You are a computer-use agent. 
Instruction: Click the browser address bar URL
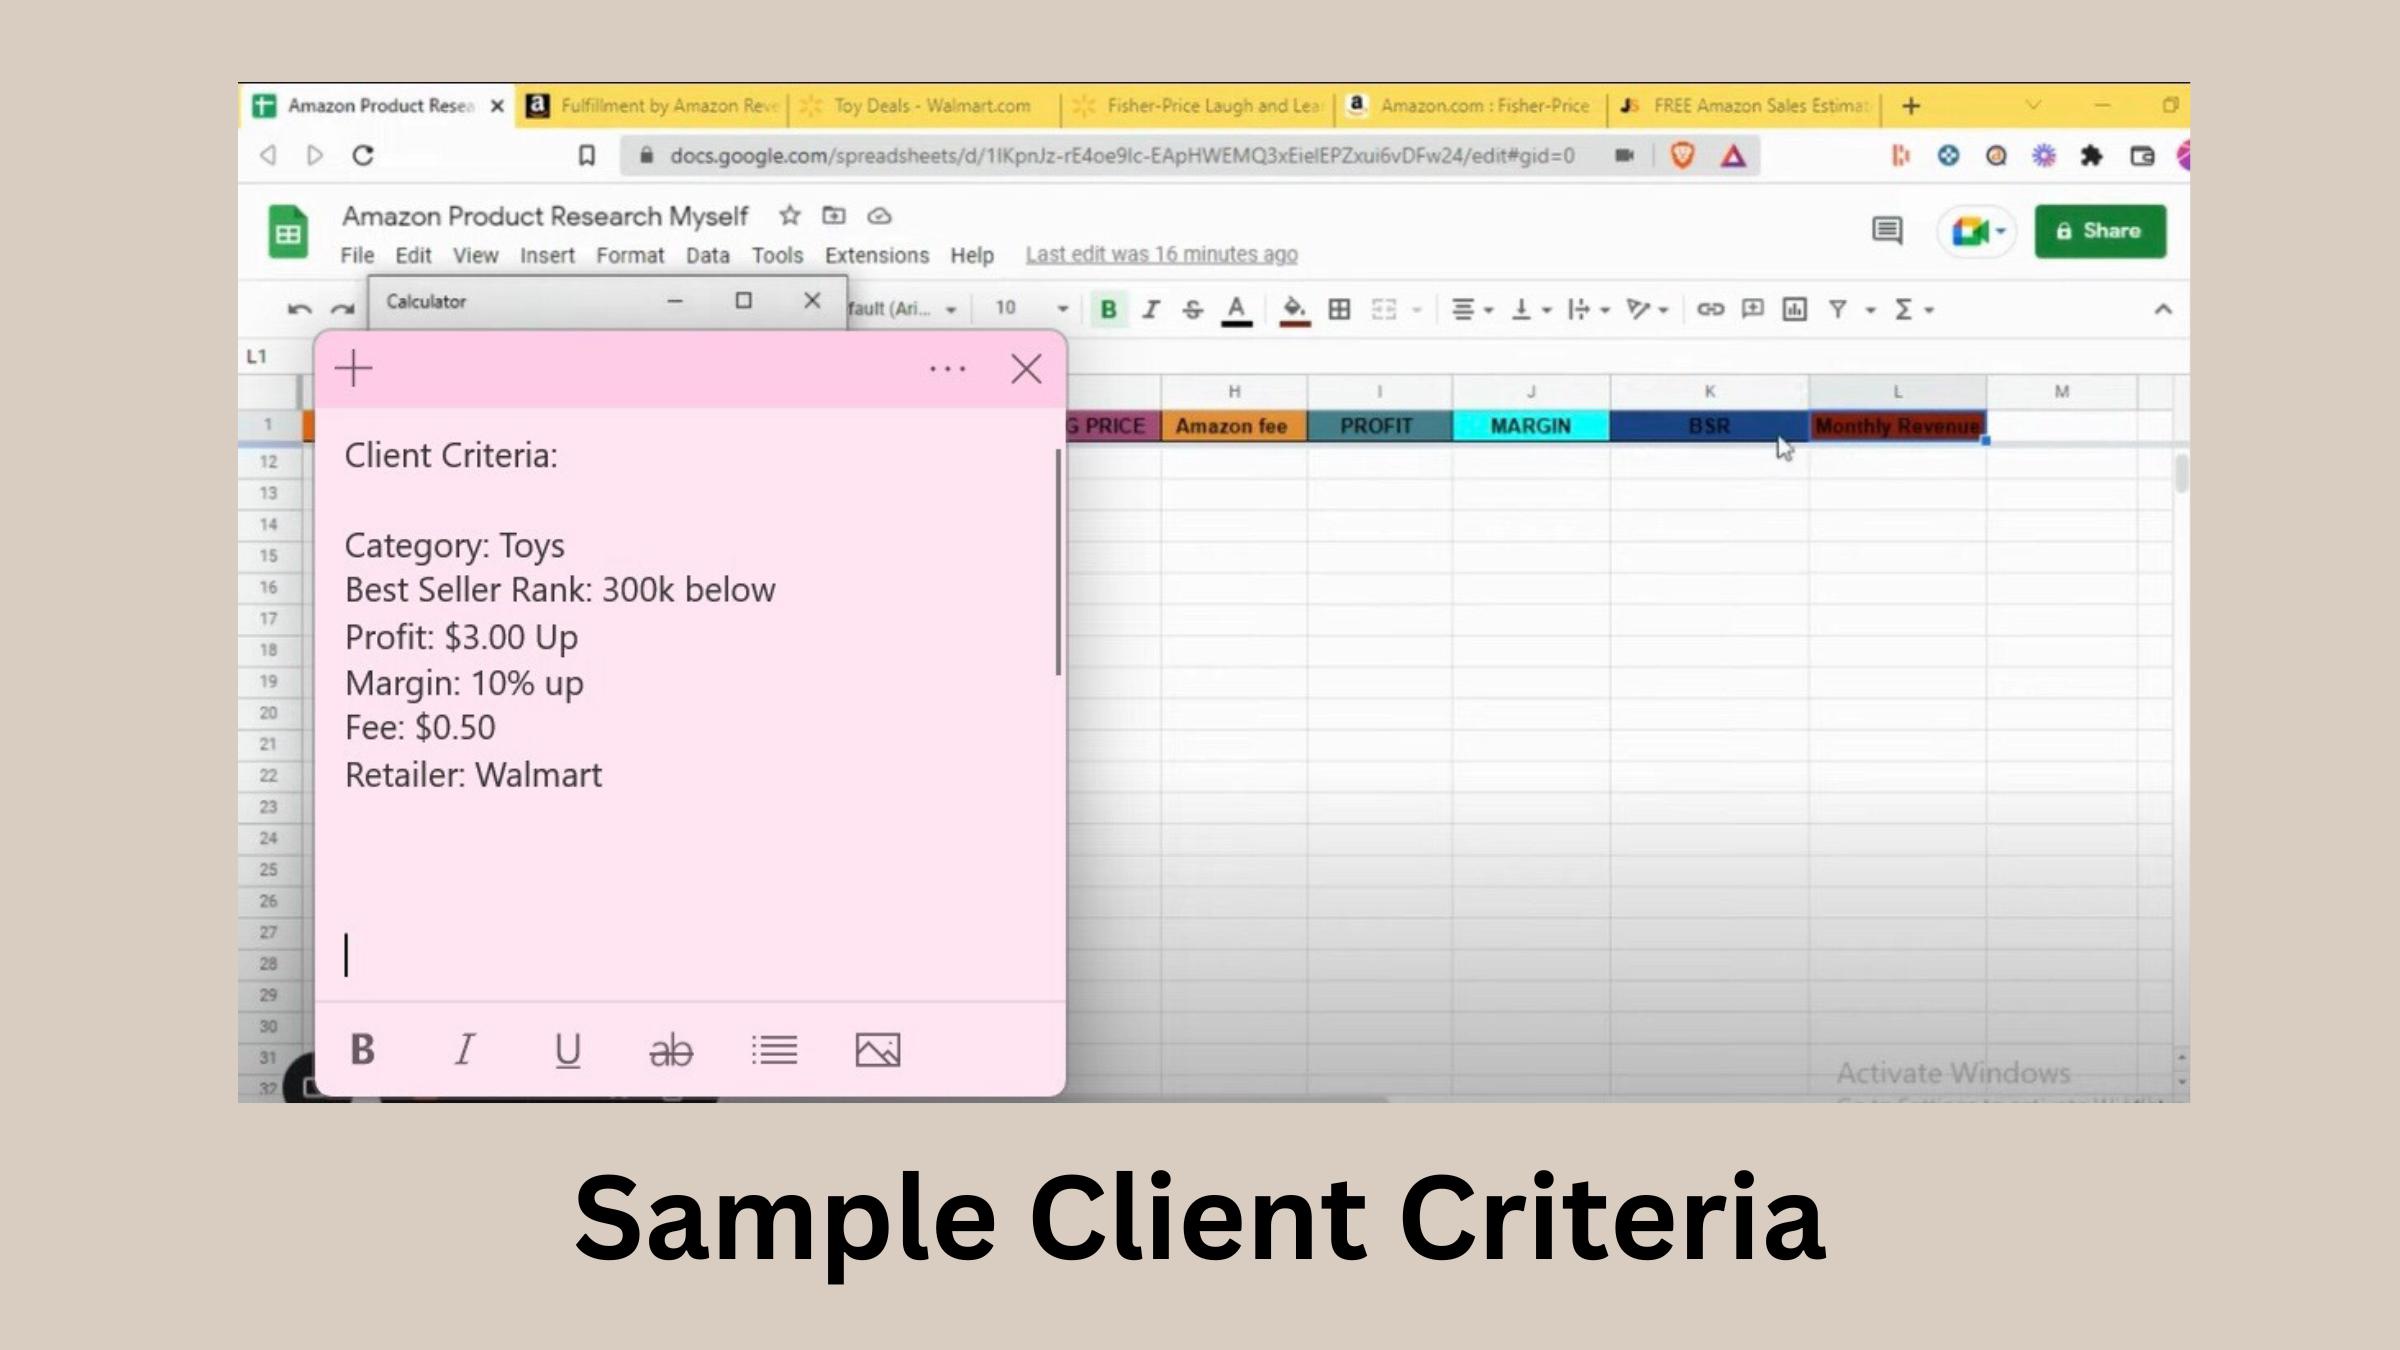click(1121, 155)
